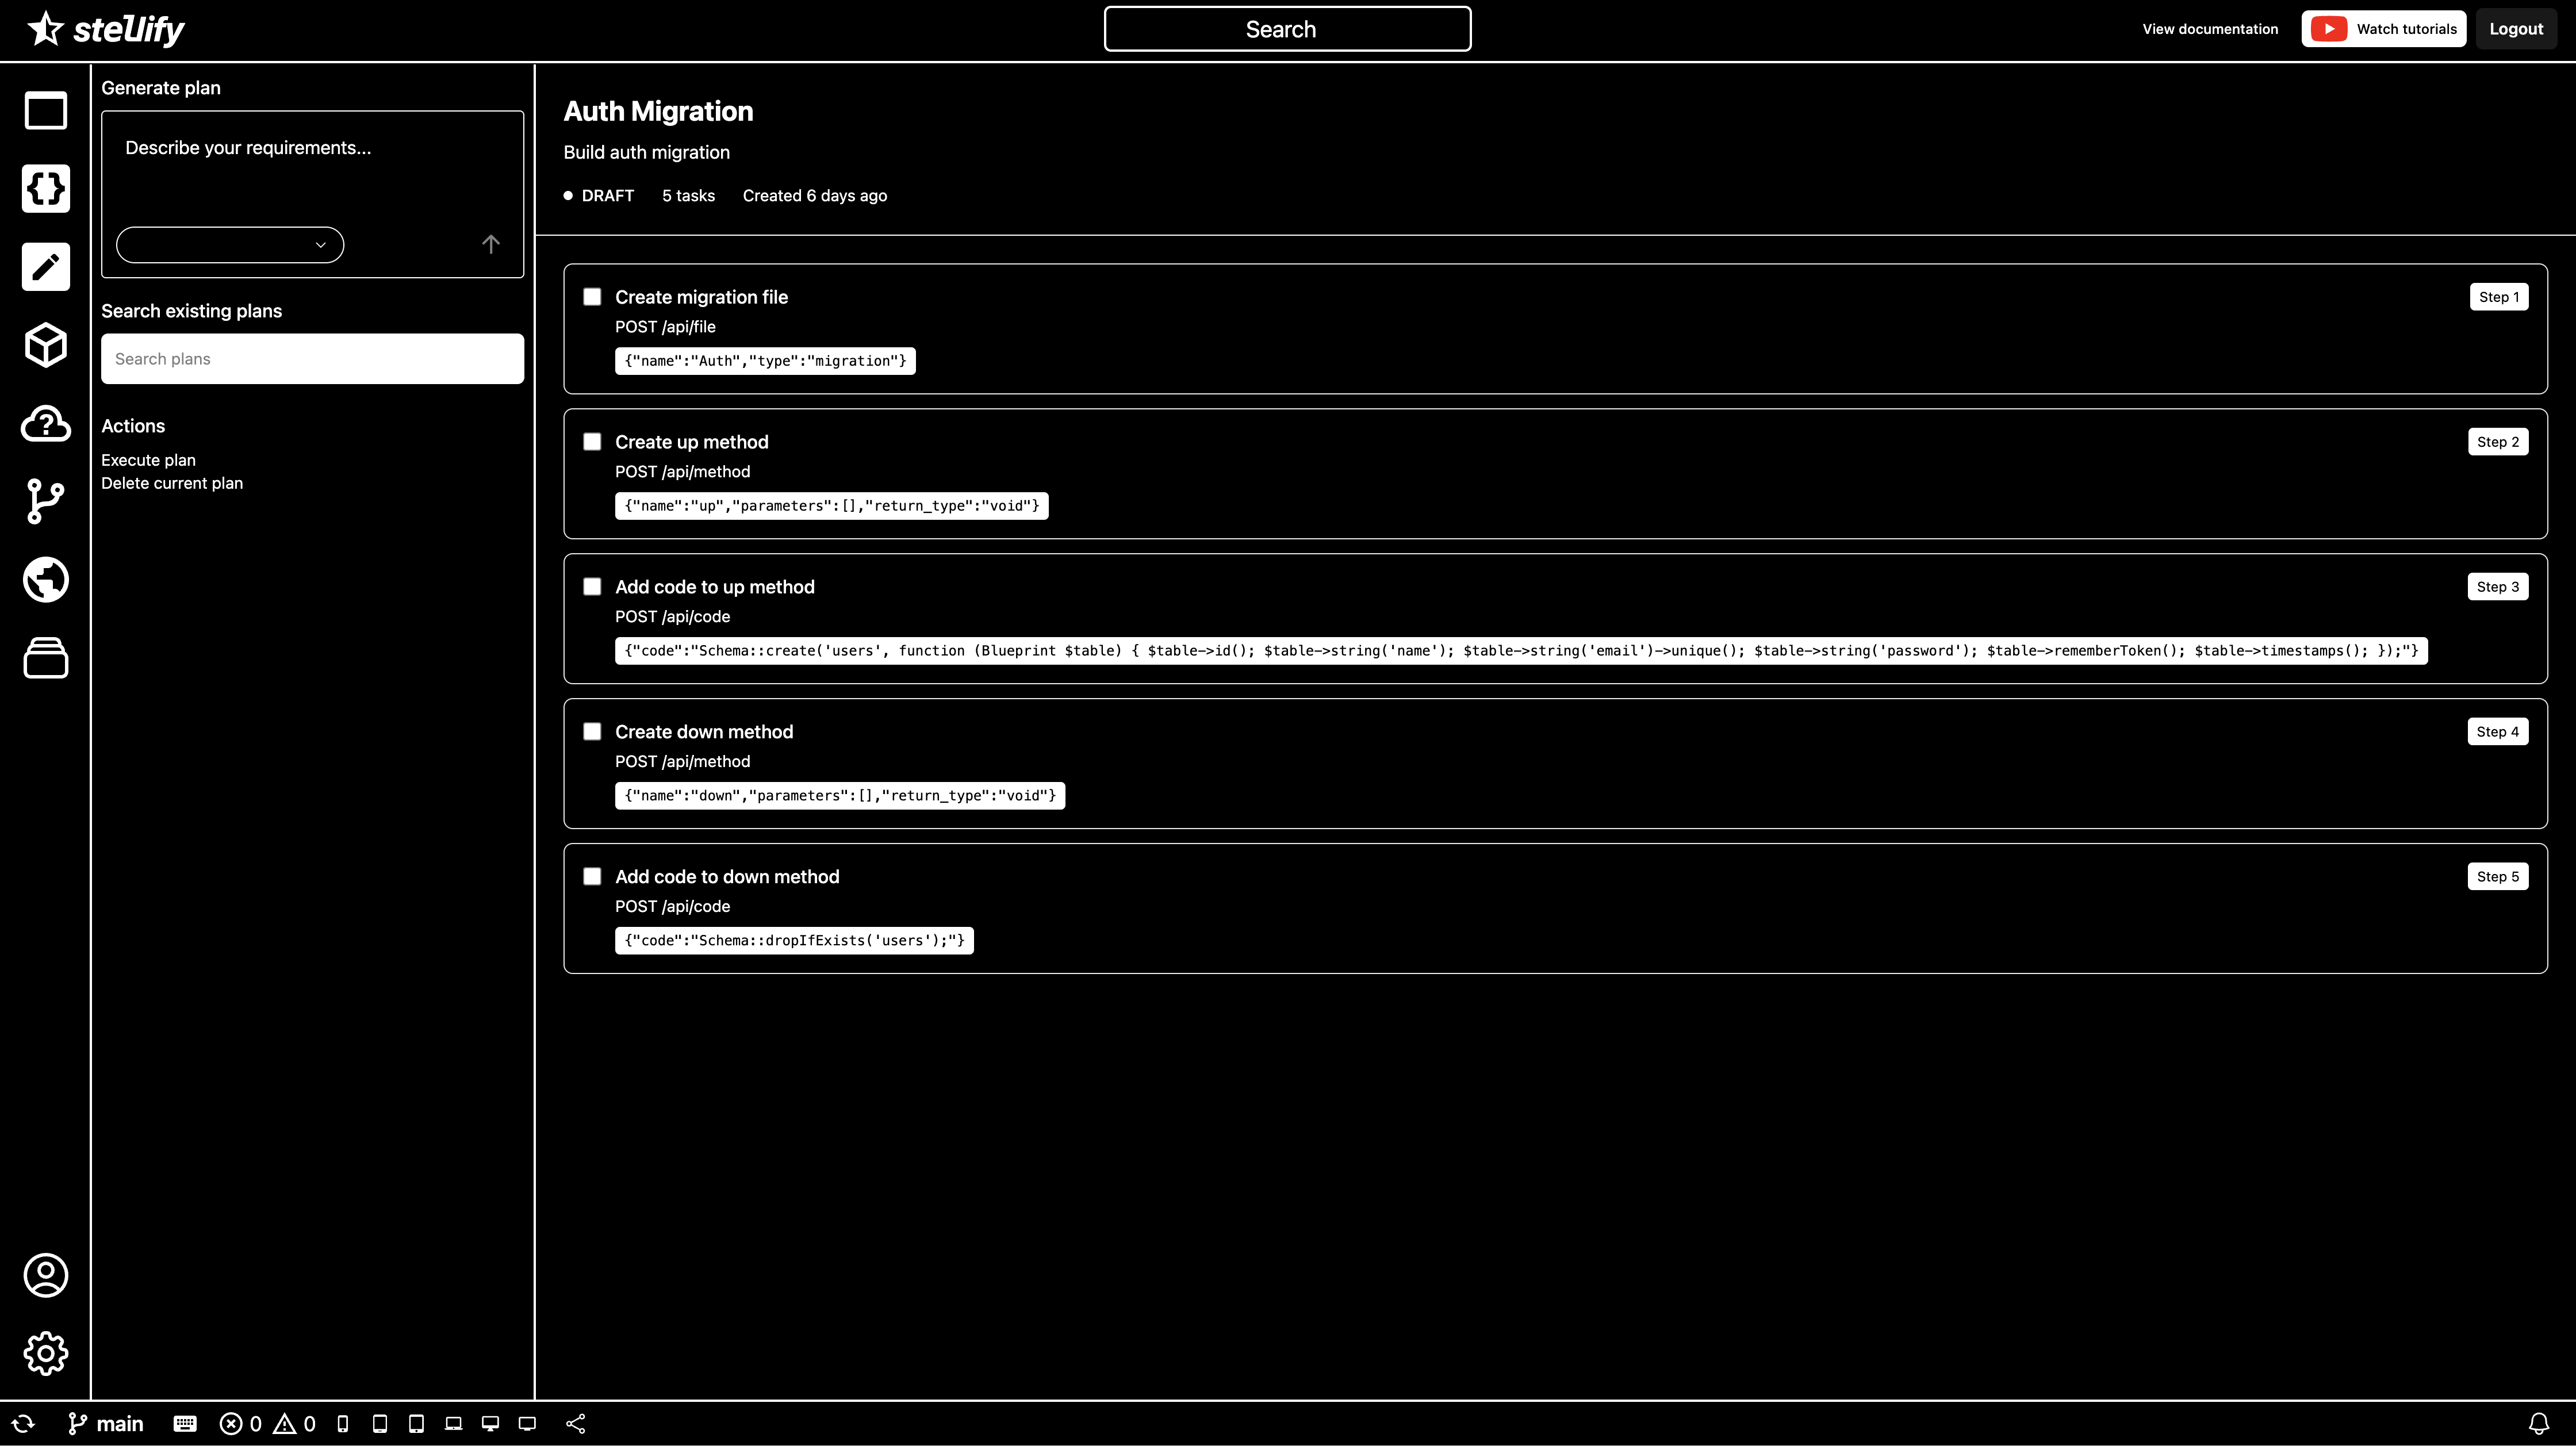This screenshot has height=1449, width=2576.
Task: Switch the main branch selector
Action: click(x=106, y=1423)
